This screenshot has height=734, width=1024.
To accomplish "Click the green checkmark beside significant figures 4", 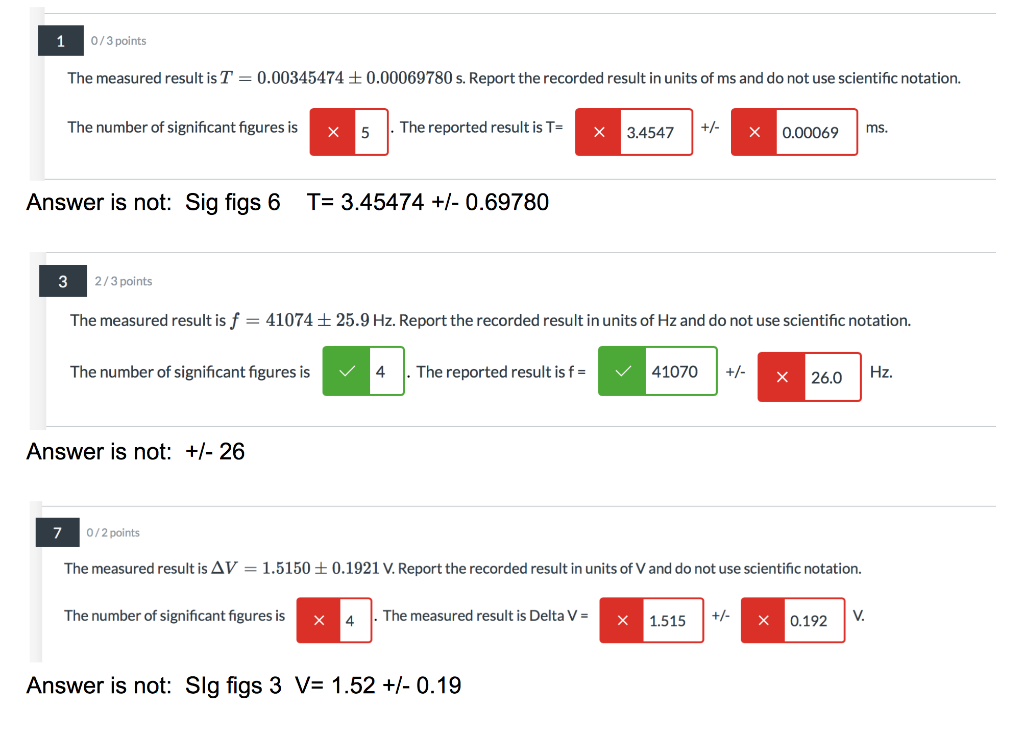I will click(x=346, y=371).
